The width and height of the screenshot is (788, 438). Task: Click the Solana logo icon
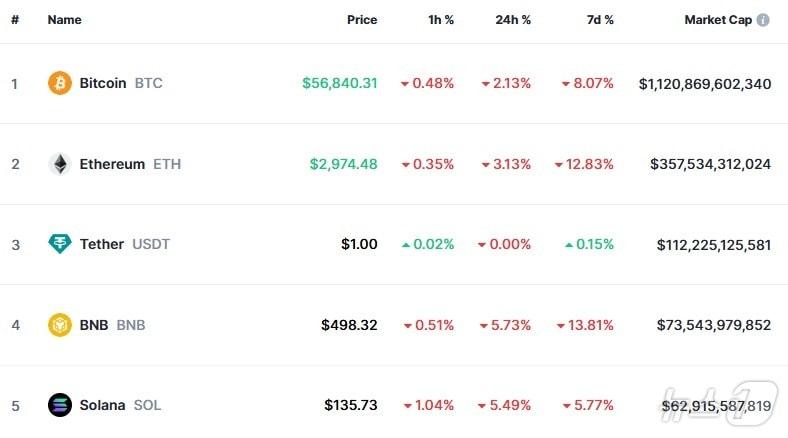coord(60,405)
